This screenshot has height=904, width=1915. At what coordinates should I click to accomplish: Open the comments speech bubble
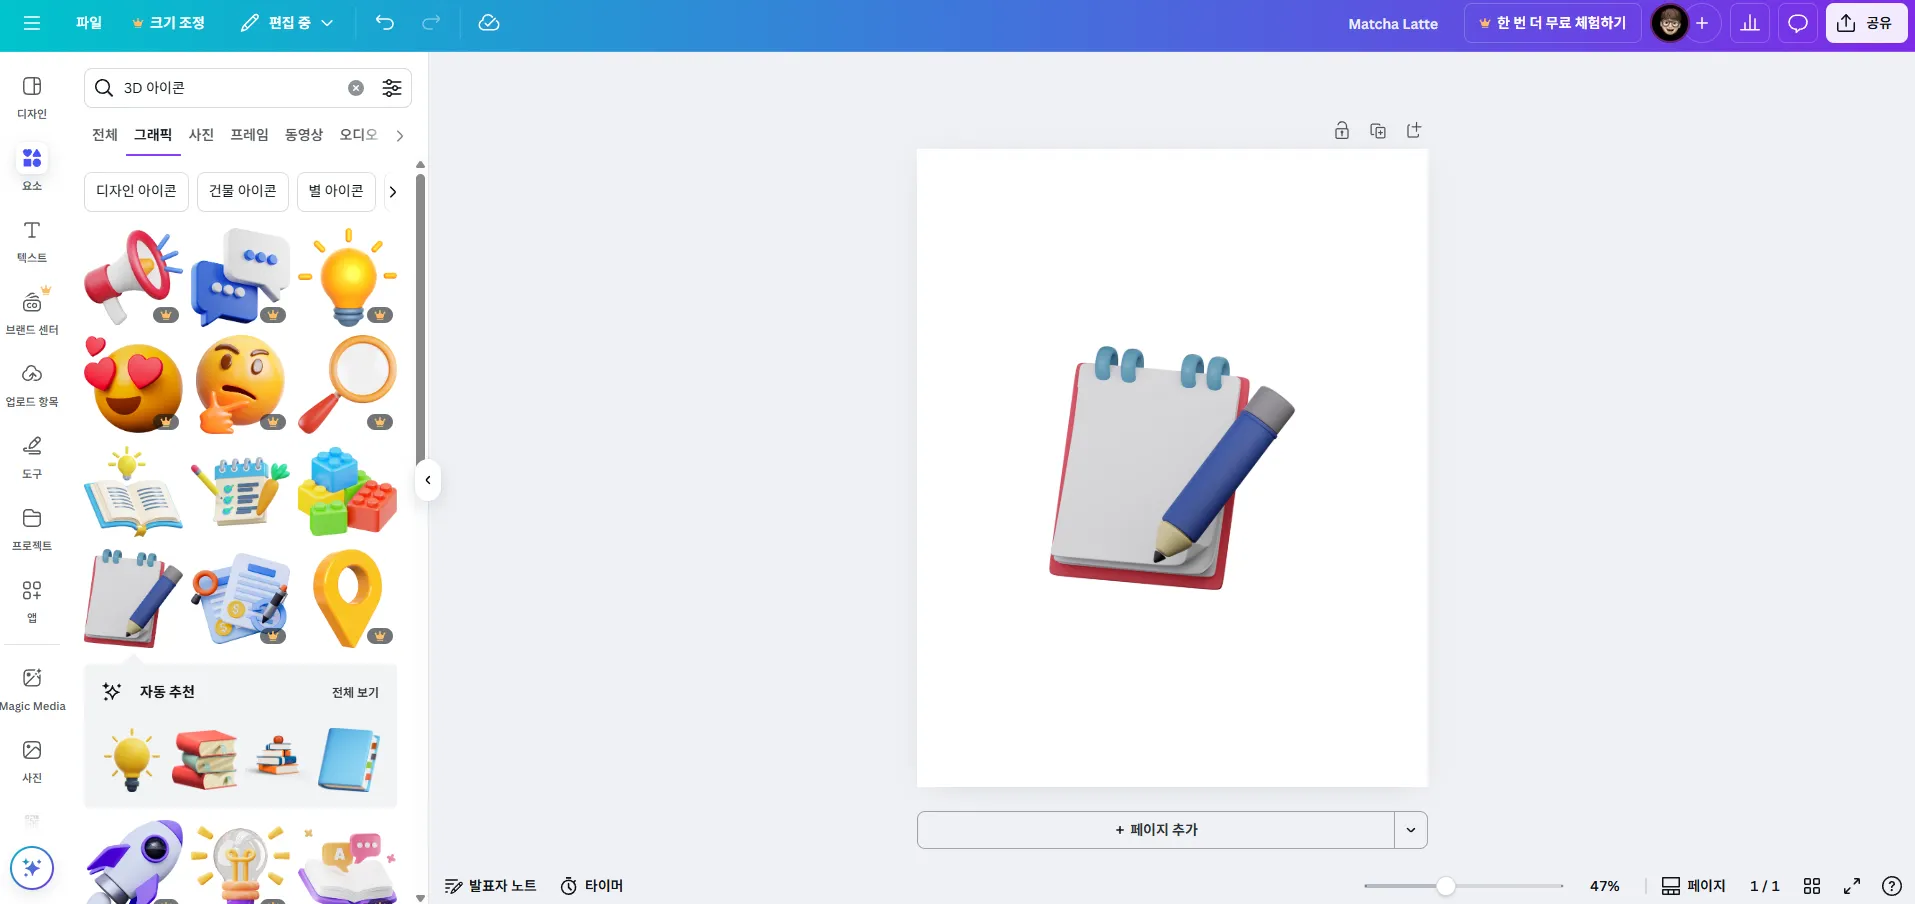click(x=1798, y=23)
